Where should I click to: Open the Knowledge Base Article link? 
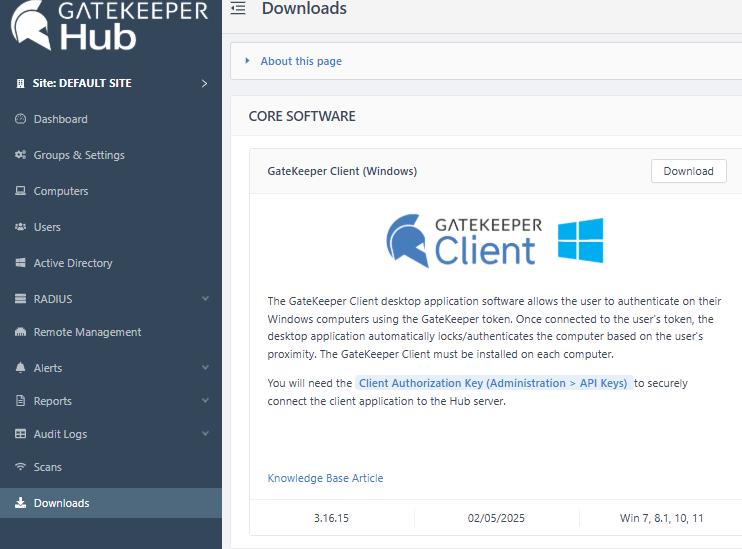pyautogui.click(x=325, y=478)
